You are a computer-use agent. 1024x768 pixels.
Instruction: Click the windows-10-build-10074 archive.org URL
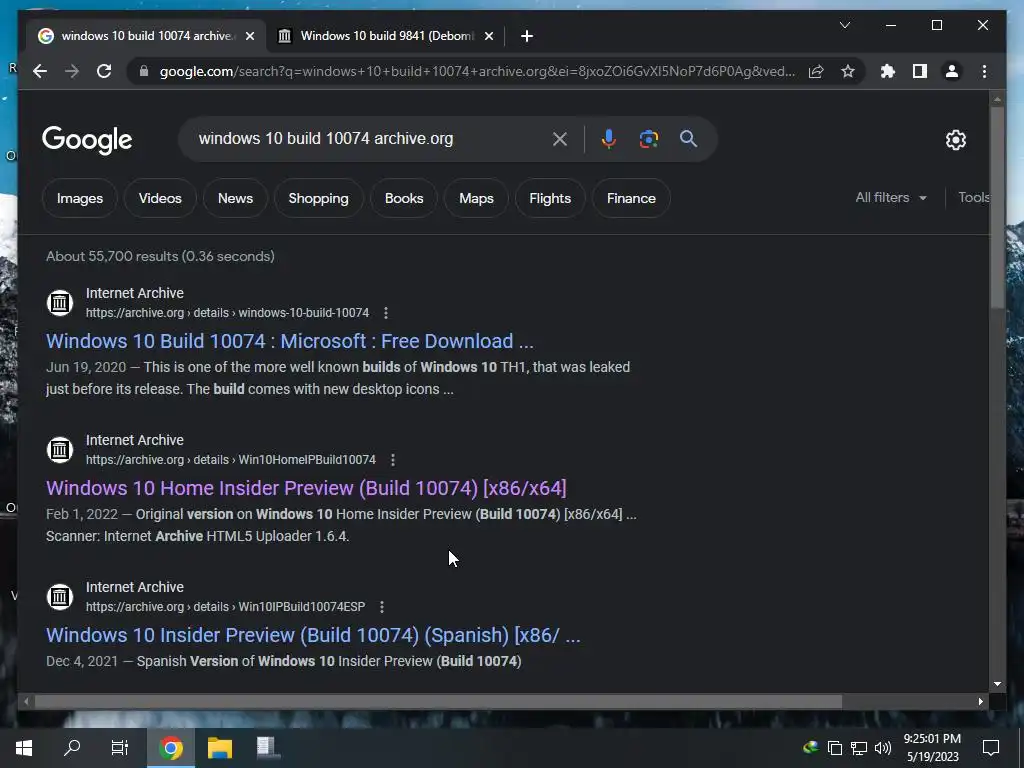[227, 313]
